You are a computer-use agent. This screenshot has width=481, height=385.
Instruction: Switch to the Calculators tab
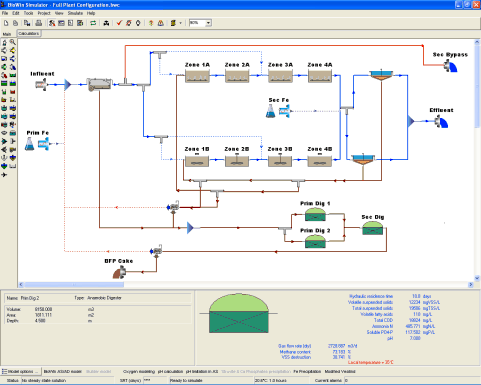29,34
